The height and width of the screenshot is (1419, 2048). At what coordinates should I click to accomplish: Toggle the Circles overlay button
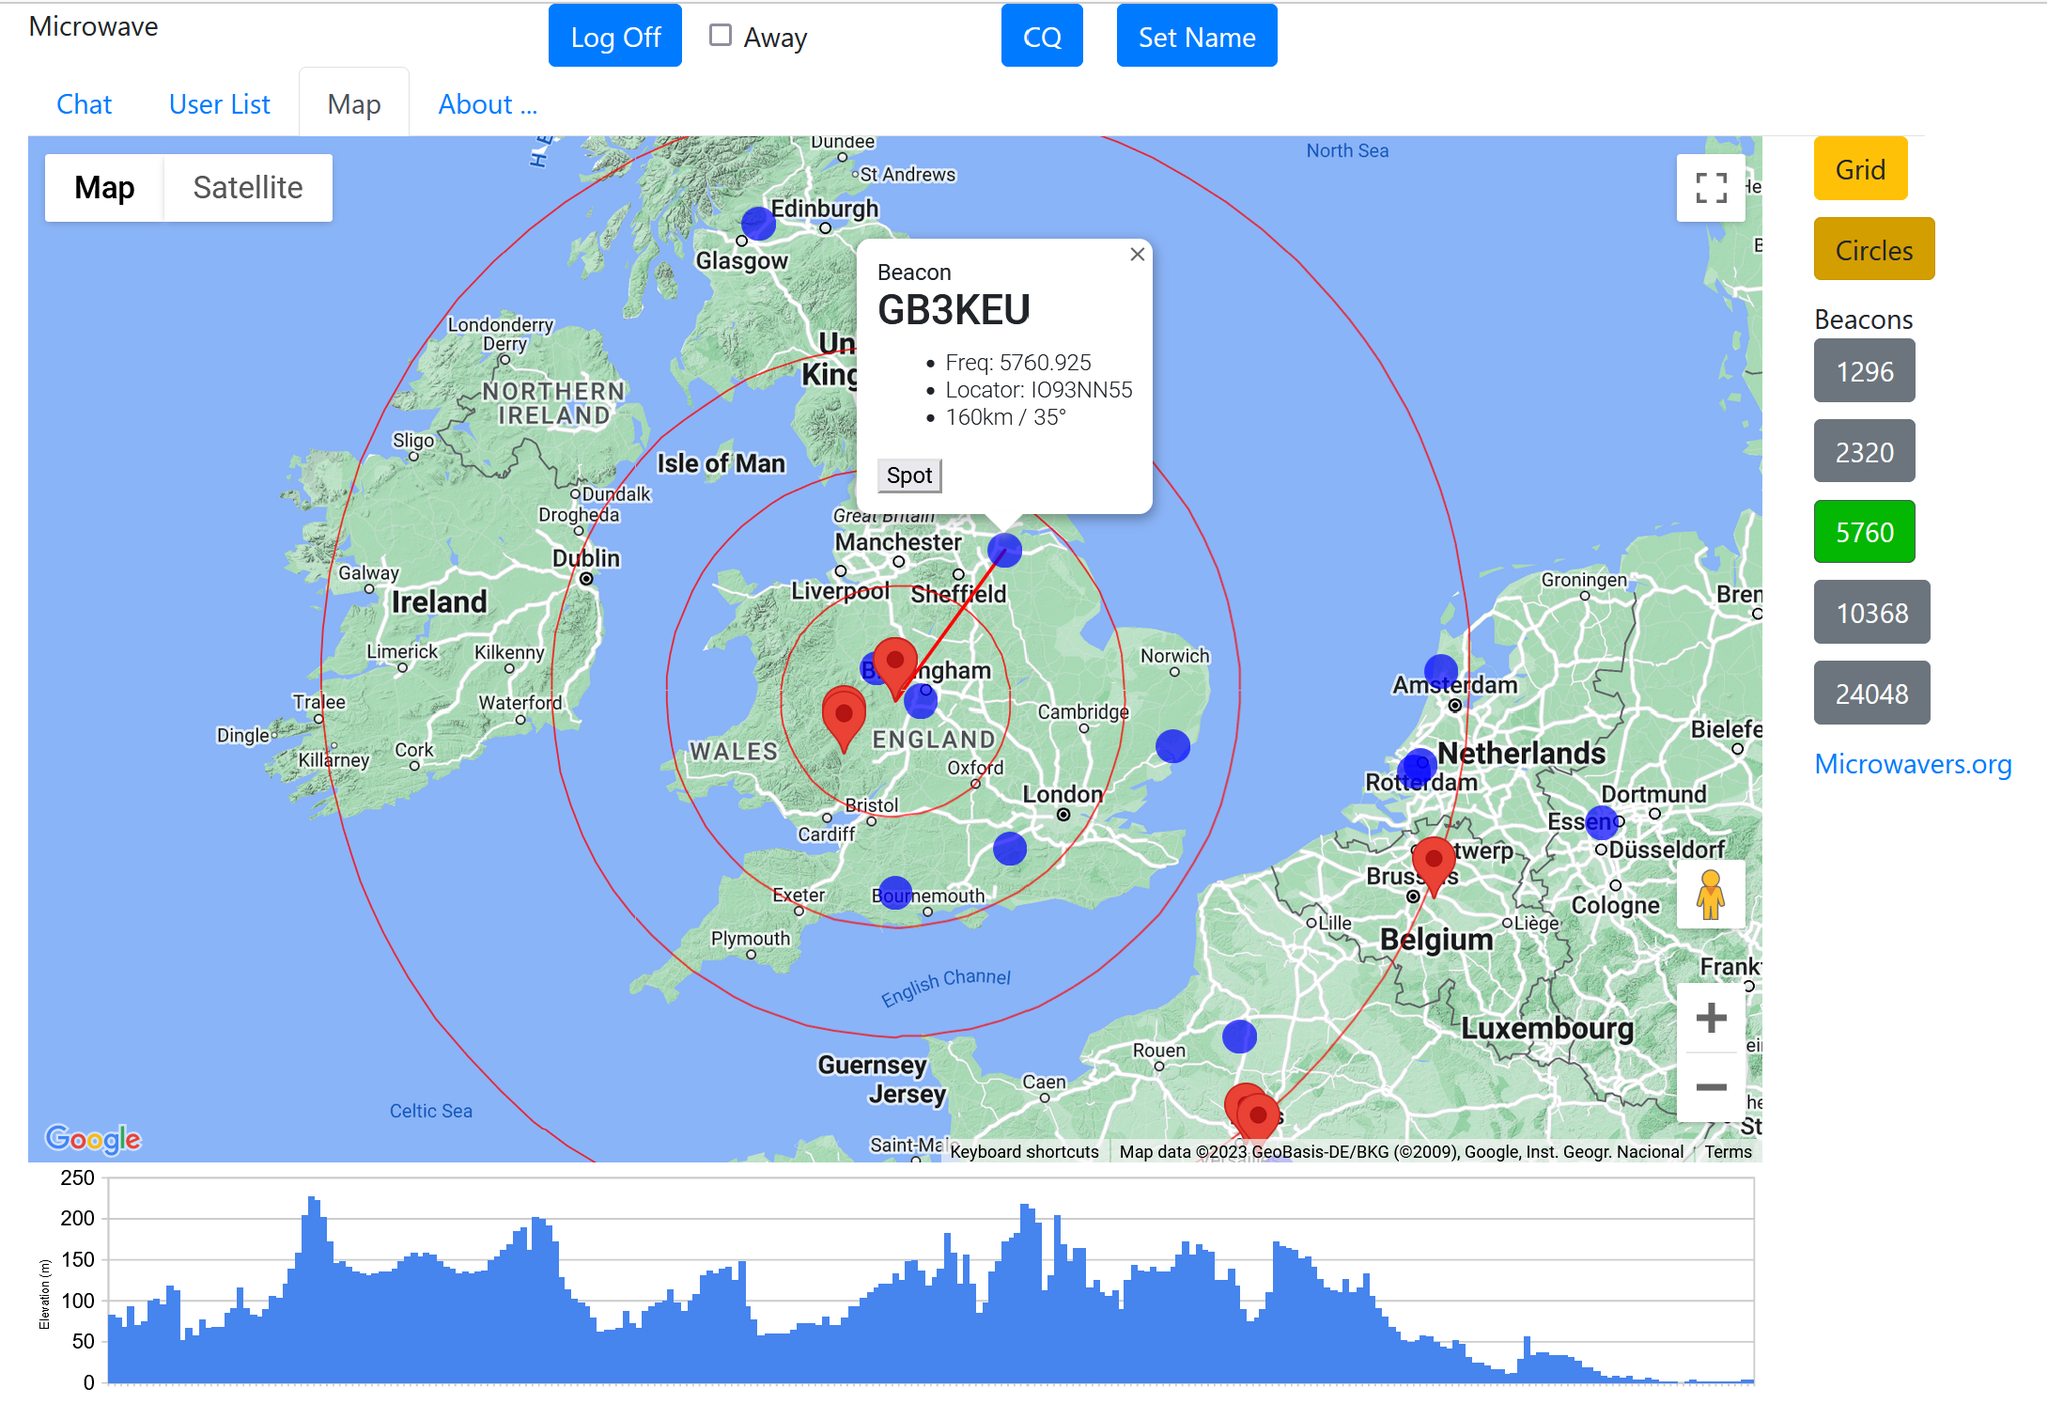tap(1874, 249)
